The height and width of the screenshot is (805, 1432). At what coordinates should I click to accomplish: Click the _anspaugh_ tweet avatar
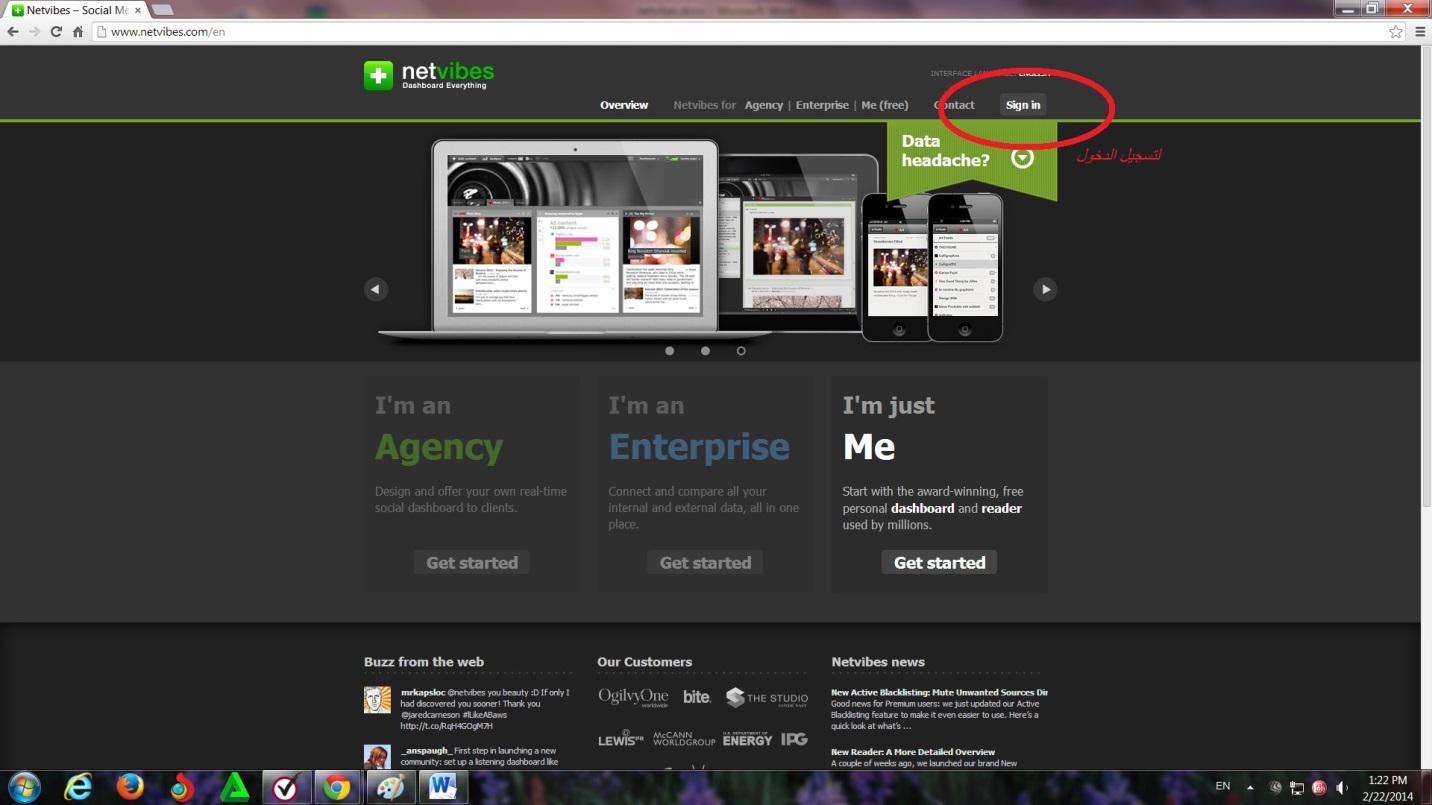[x=377, y=757]
